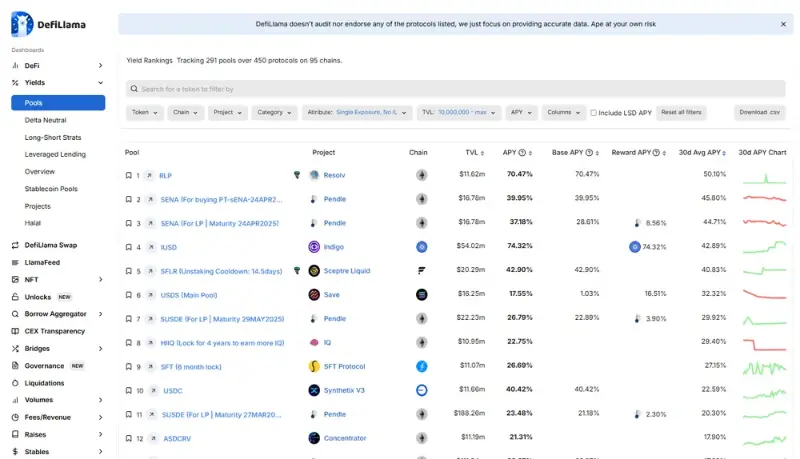Click the search magnifier icon
This screenshot has height=459, width=800.
[x=134, y=89]
